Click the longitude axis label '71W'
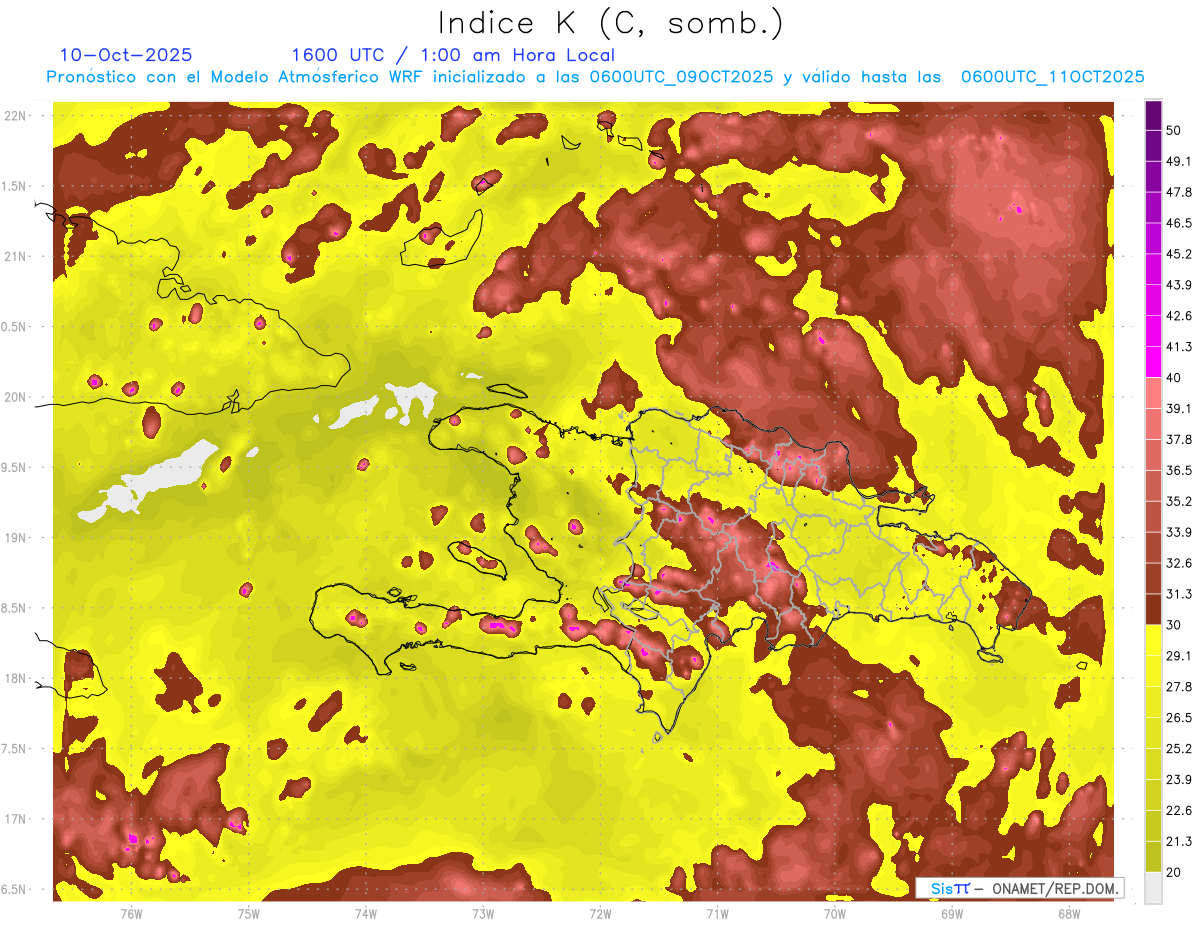This screenshot has height=927, width=1200. [717, 913]
